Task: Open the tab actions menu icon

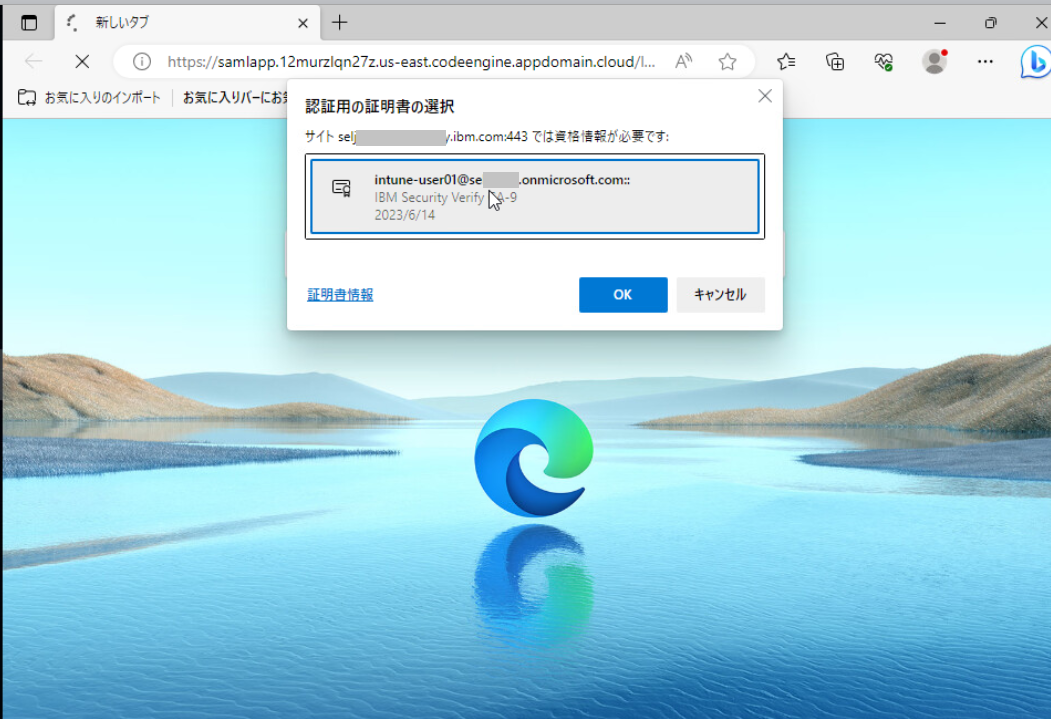Action: [29, 23]
